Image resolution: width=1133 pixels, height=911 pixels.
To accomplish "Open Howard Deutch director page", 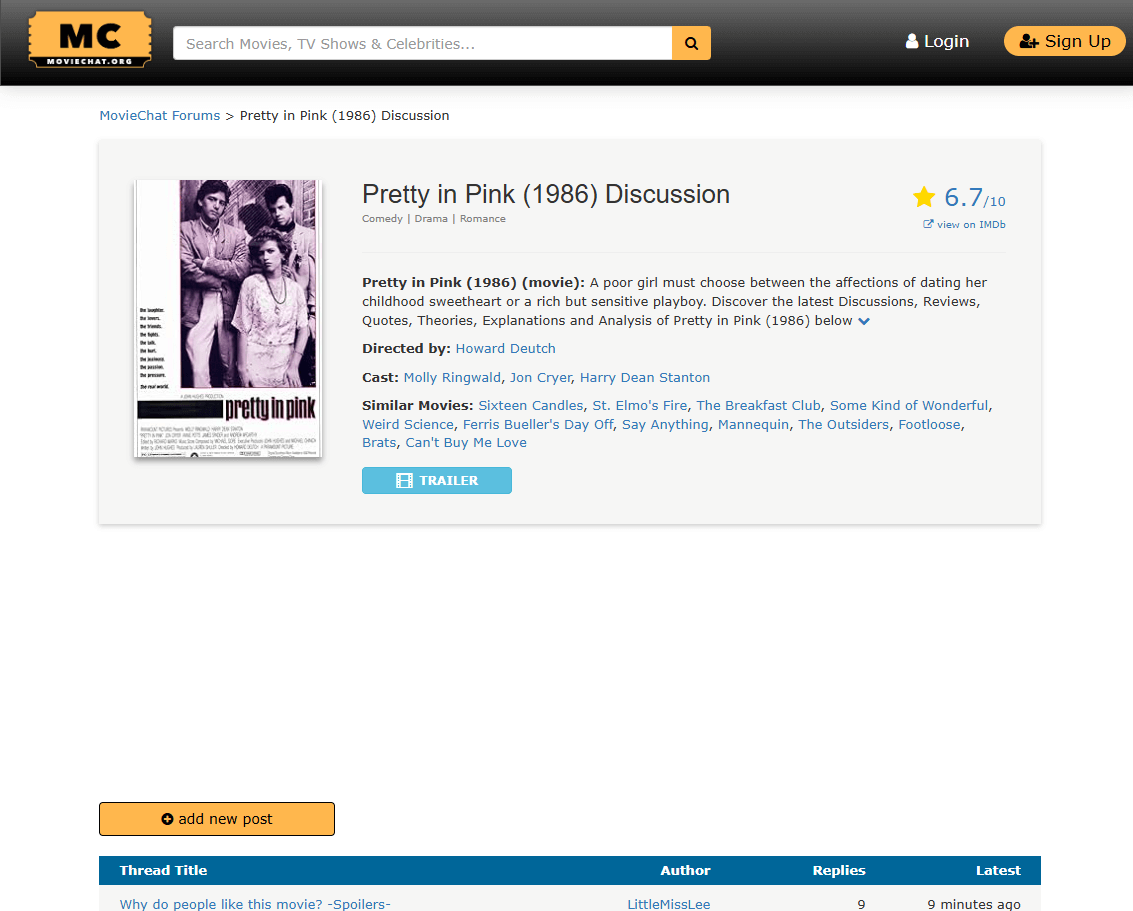I will tap(505, 348).
